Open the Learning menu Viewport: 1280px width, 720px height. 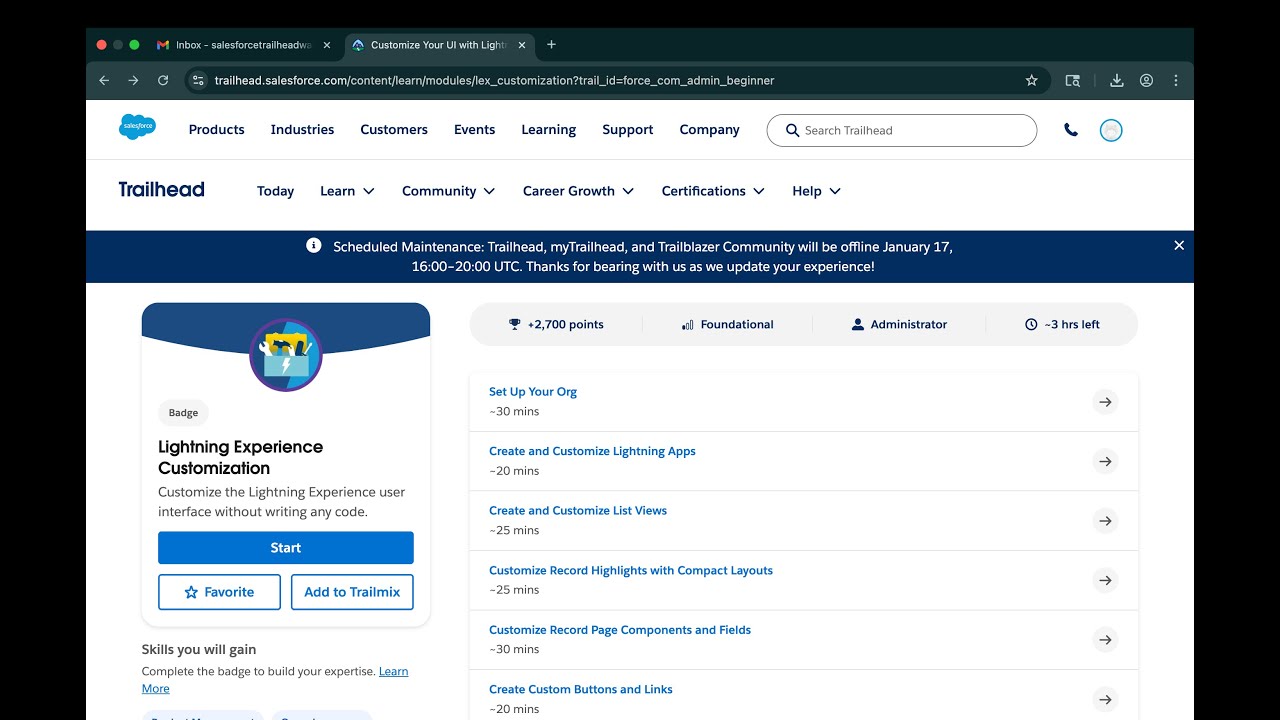coord(548,130)
